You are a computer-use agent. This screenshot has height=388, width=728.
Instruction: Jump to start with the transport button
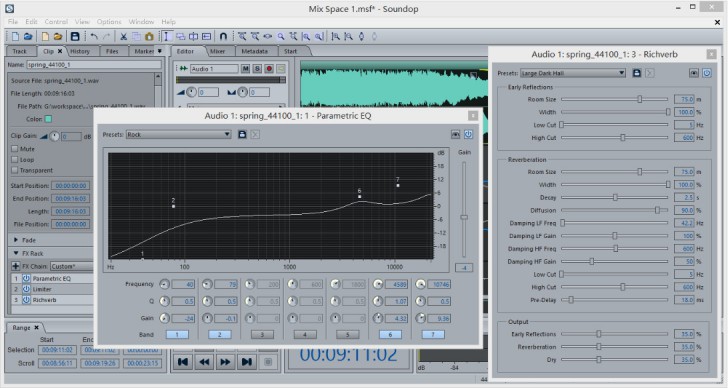point(183,362)
